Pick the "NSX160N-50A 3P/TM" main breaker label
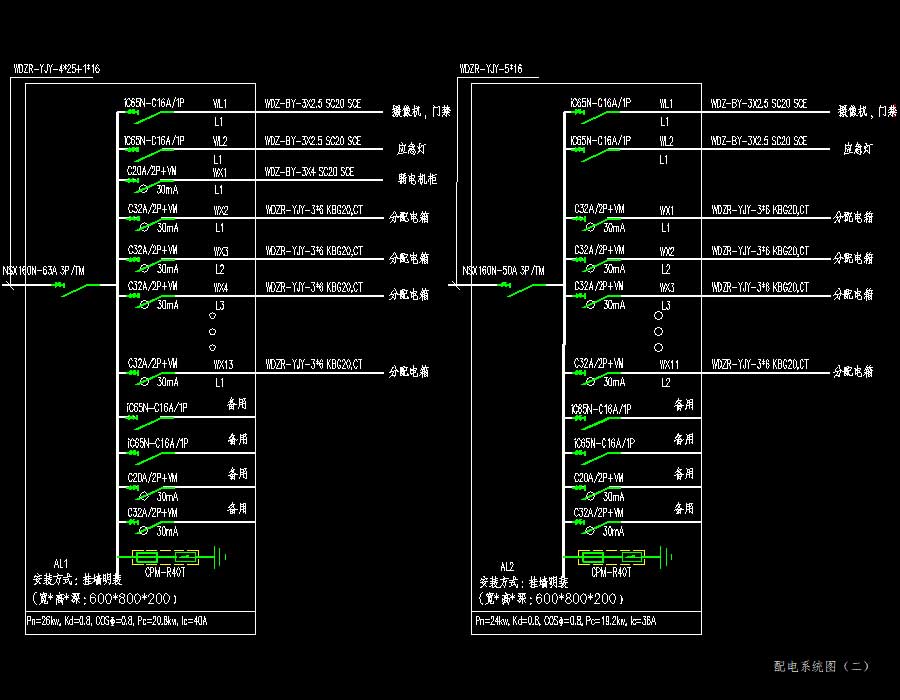The image size is (900, 700). pyautogui.click(x=503, y=271)
